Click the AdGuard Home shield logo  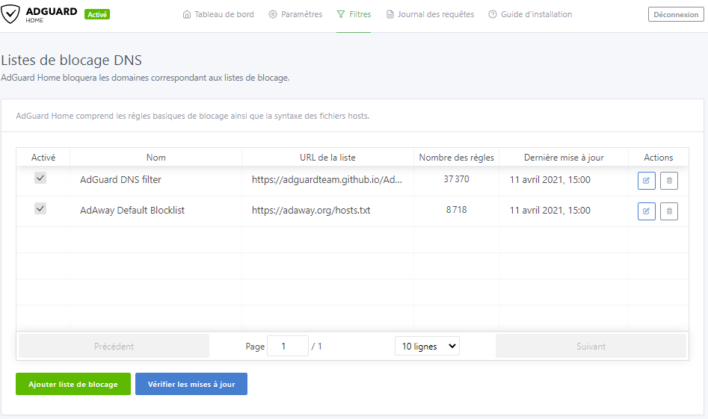(x=12, y=15)
